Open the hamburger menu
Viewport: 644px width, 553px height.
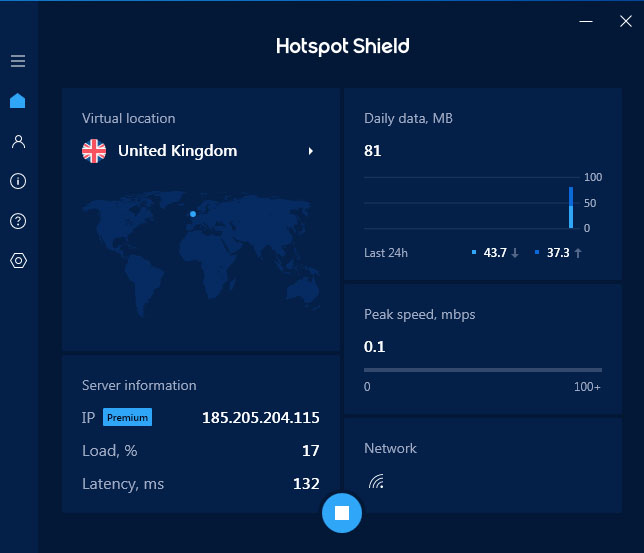pos(18,61)
